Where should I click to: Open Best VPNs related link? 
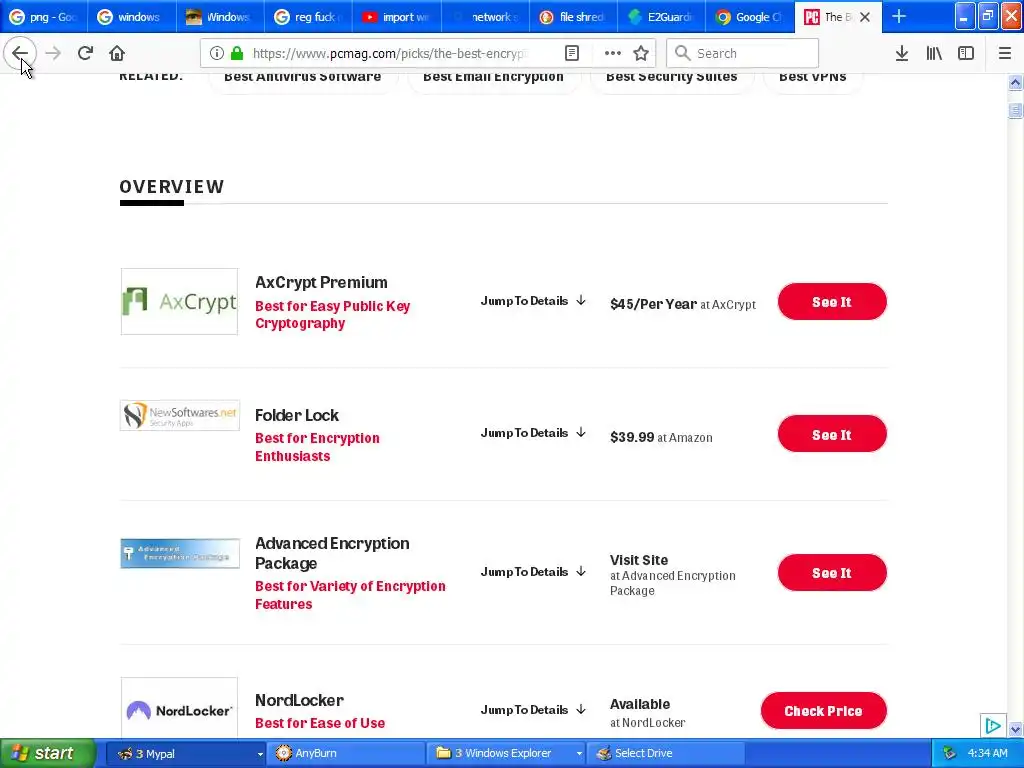tap(812, 77)
